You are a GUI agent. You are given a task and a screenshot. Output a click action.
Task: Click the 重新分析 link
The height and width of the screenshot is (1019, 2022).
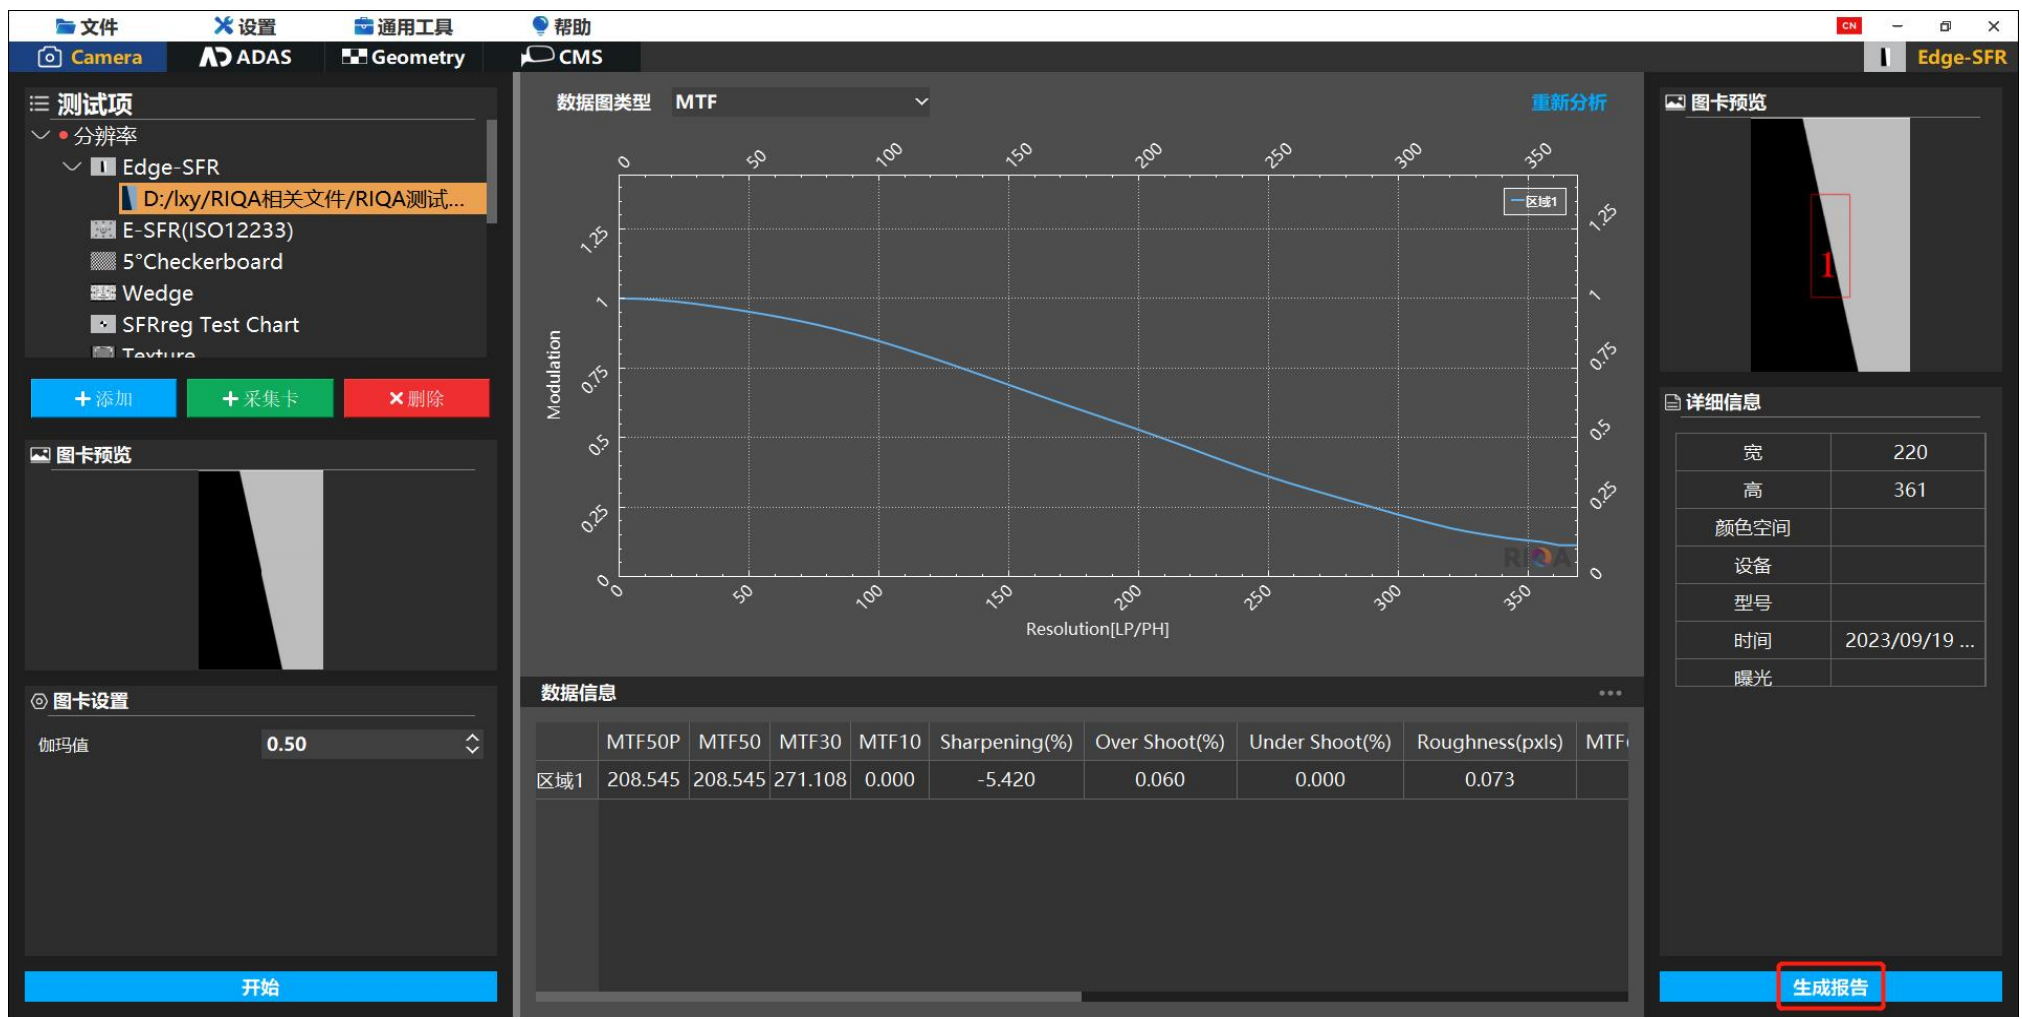(1568, 102)
